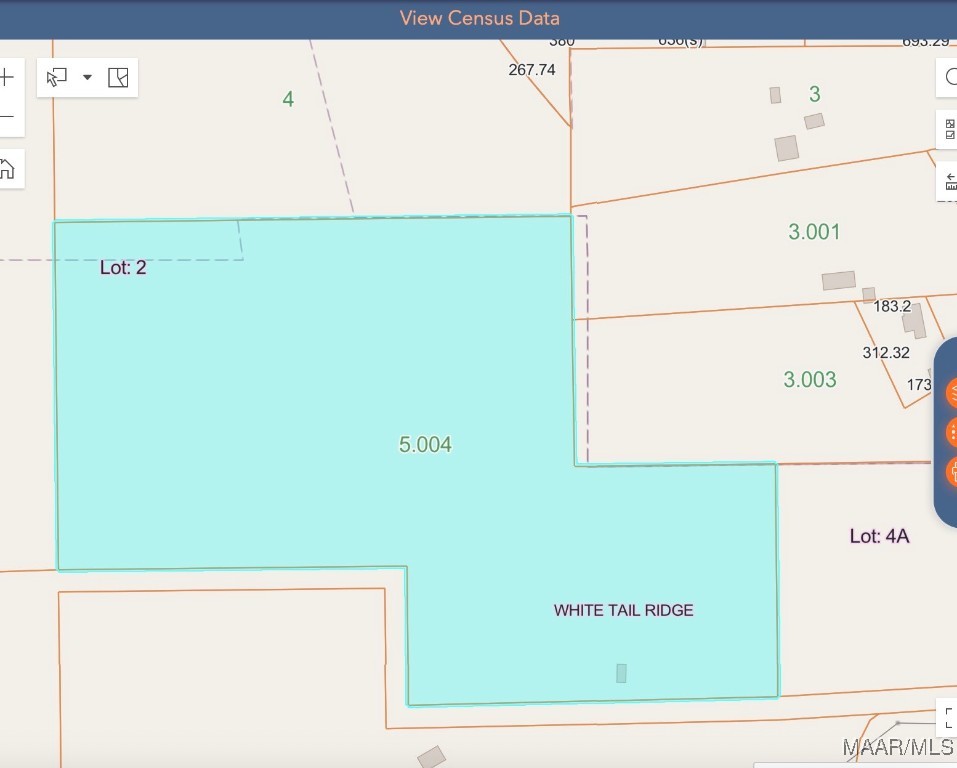
Task: Select parcel 3.003 on the map
Action: click(x=809, y=380)
